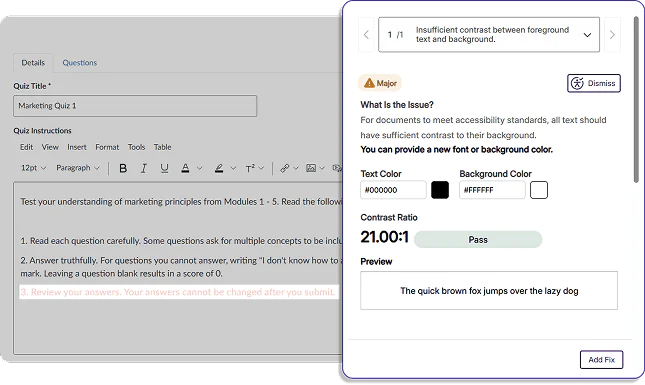Open text color options dropdown arrow
The width and height of the screenshot is (645, 385).
tap(200, 168)
